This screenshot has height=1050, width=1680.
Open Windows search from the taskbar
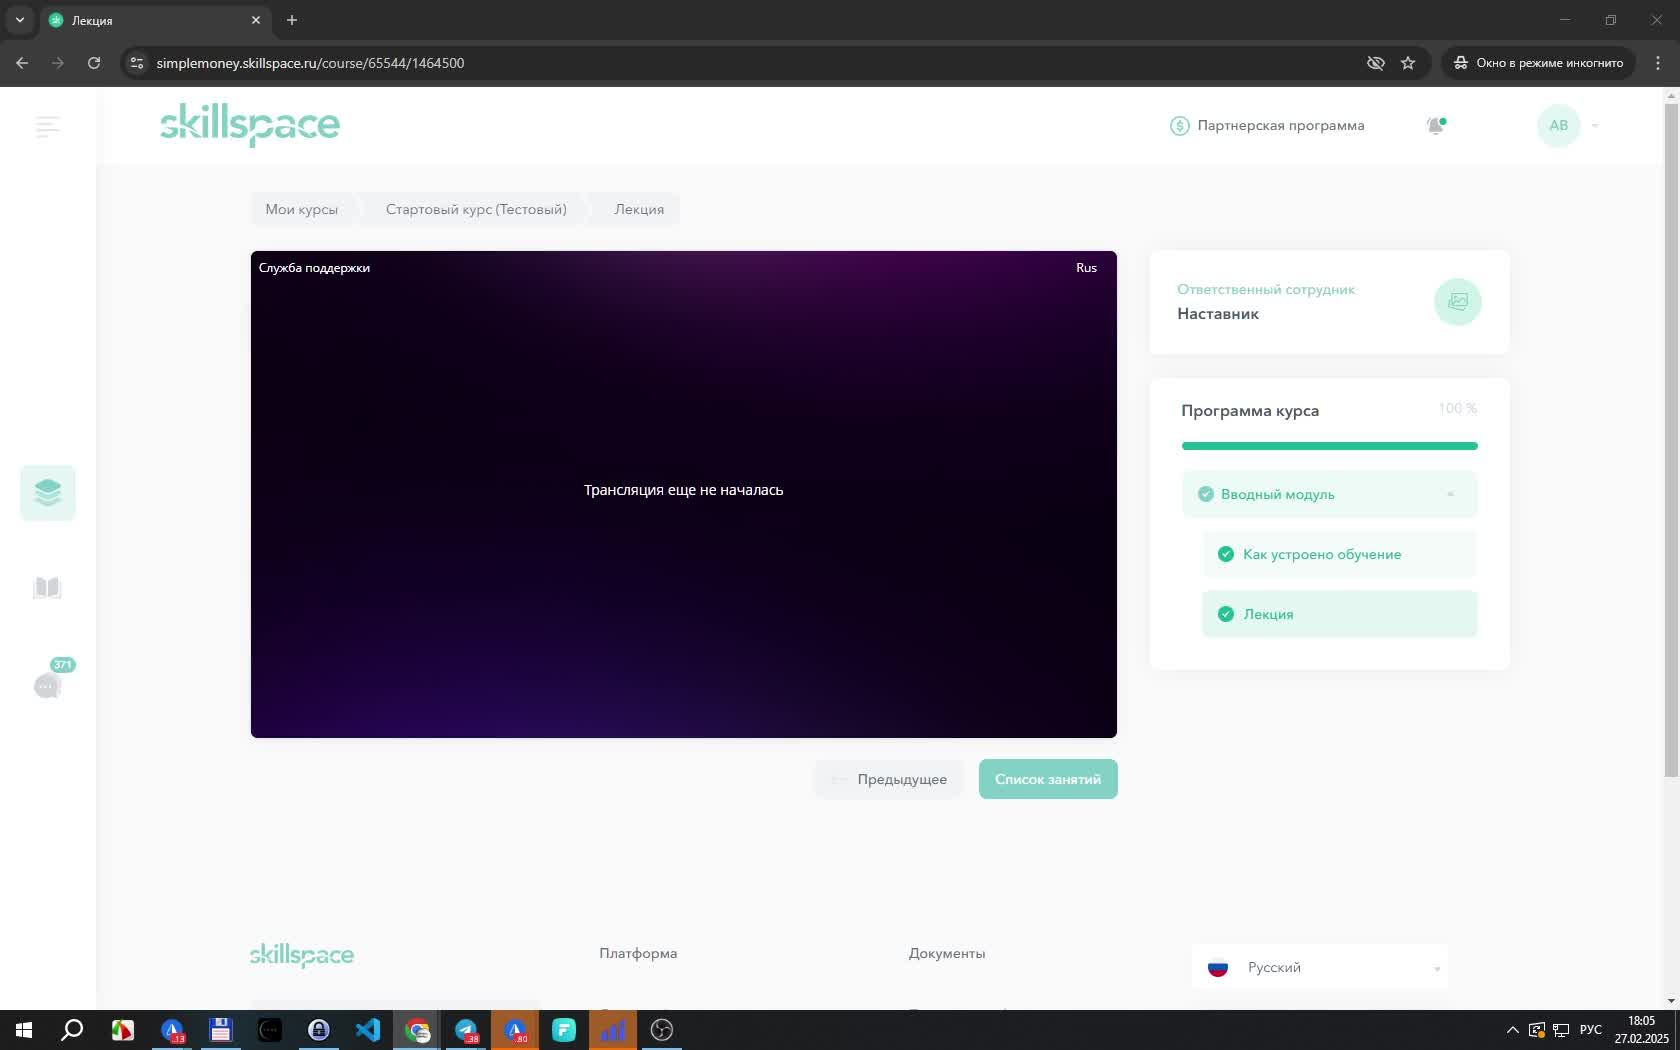tap(72, 1030)
